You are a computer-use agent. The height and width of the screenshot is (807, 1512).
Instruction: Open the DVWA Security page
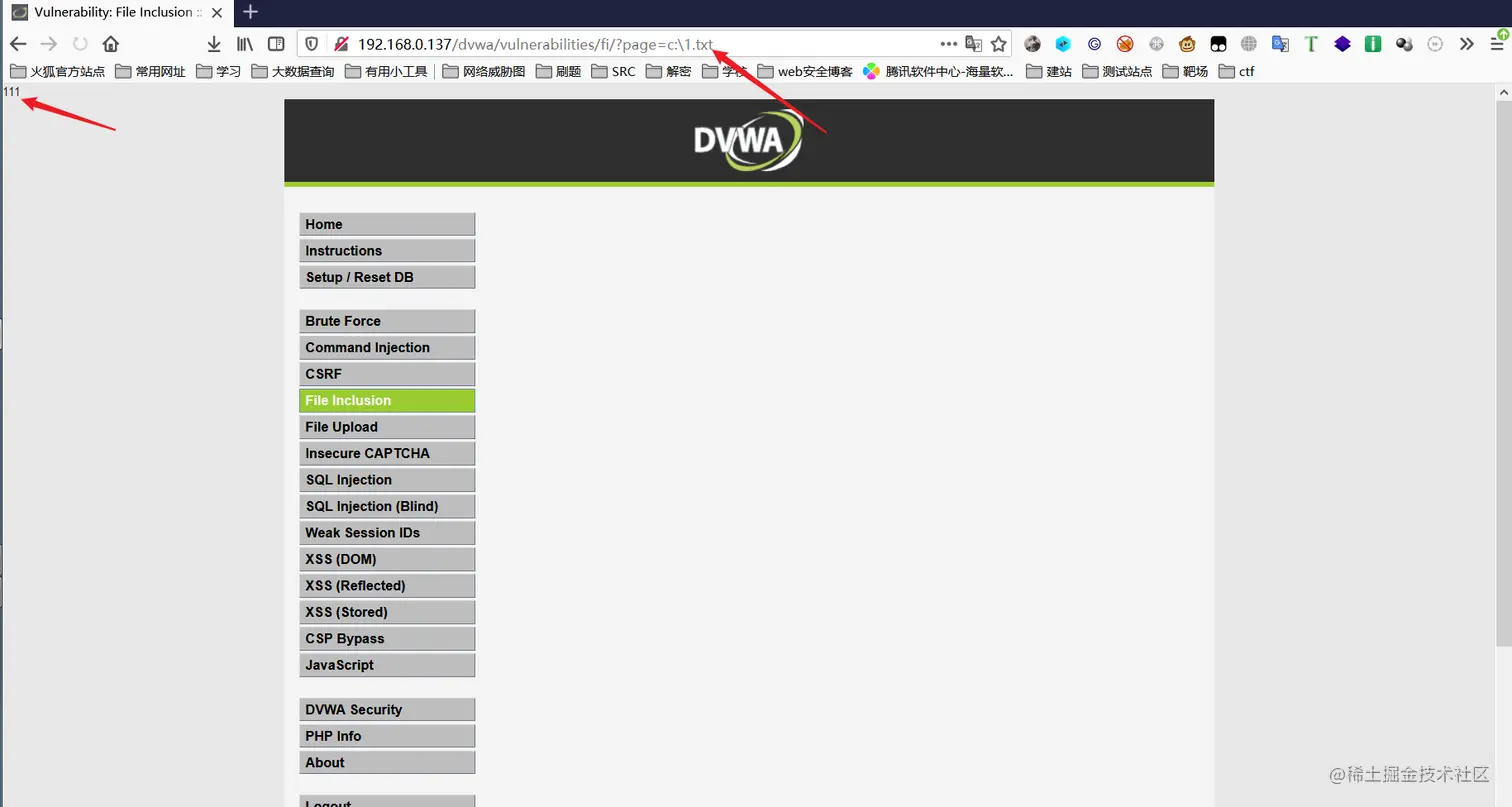point(387,710)
